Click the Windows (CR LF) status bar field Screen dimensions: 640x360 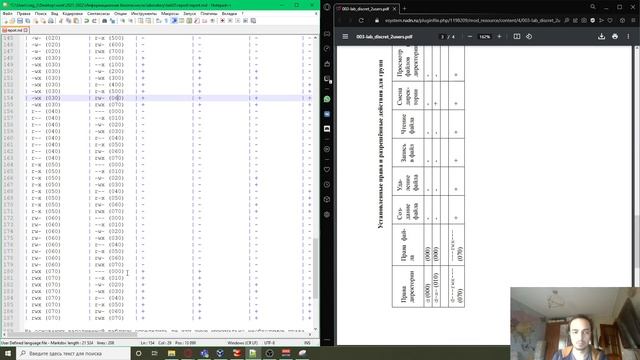coord(242,343)
